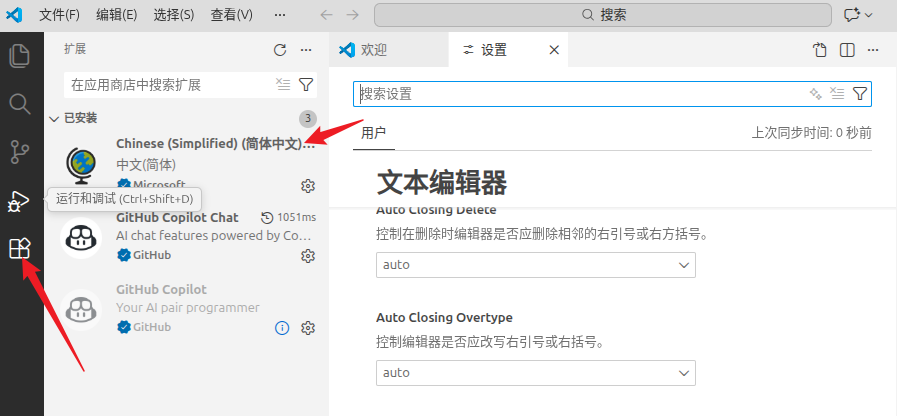Open GitHub Copilot Chat extension details
Viewport: 897px width, 416px height.
tap(177, 217)
